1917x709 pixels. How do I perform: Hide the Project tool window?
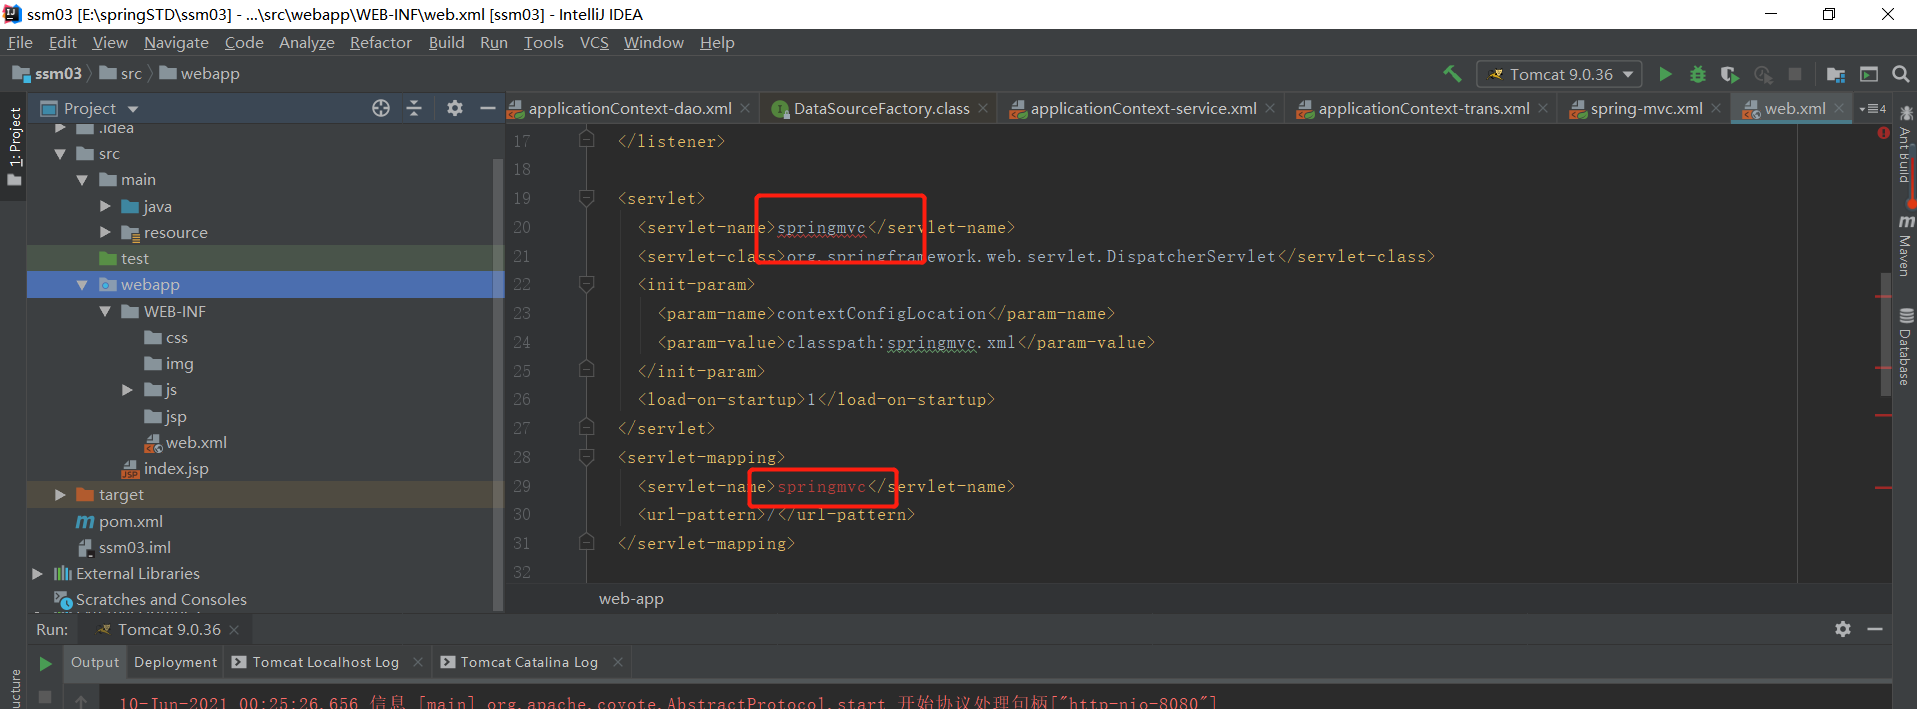pyautogui.click(x=488, y=108)
